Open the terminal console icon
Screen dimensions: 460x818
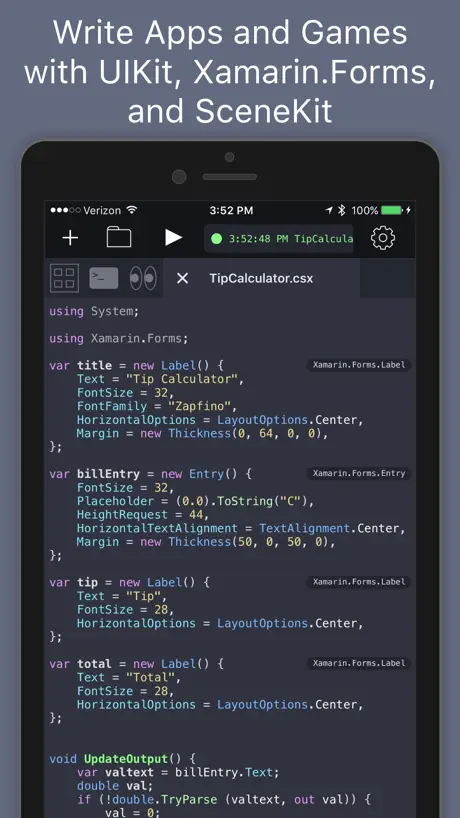104,278
